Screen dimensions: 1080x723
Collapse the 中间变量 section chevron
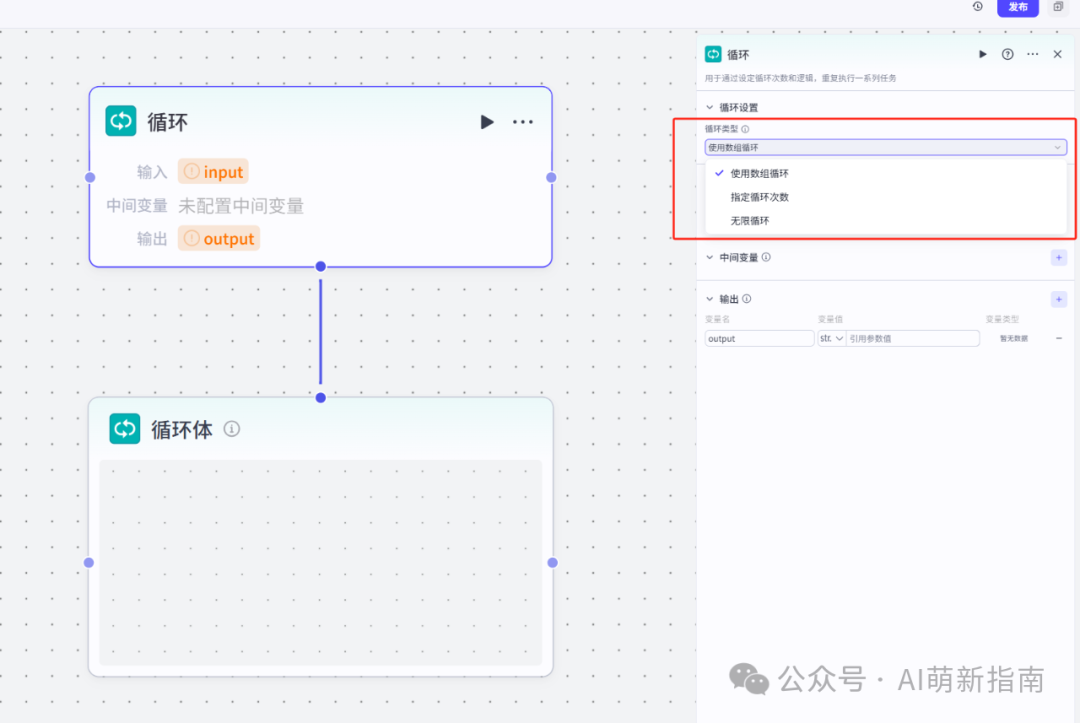pyautogui.click(x=710, y=257)
